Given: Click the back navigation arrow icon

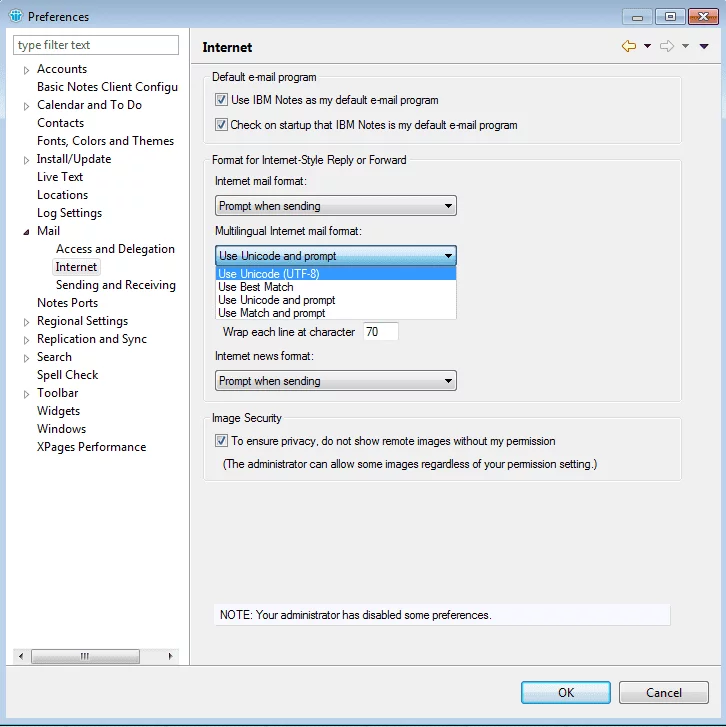Looking at the screenshot, I should pyautogui.click(x=628, y=46).
